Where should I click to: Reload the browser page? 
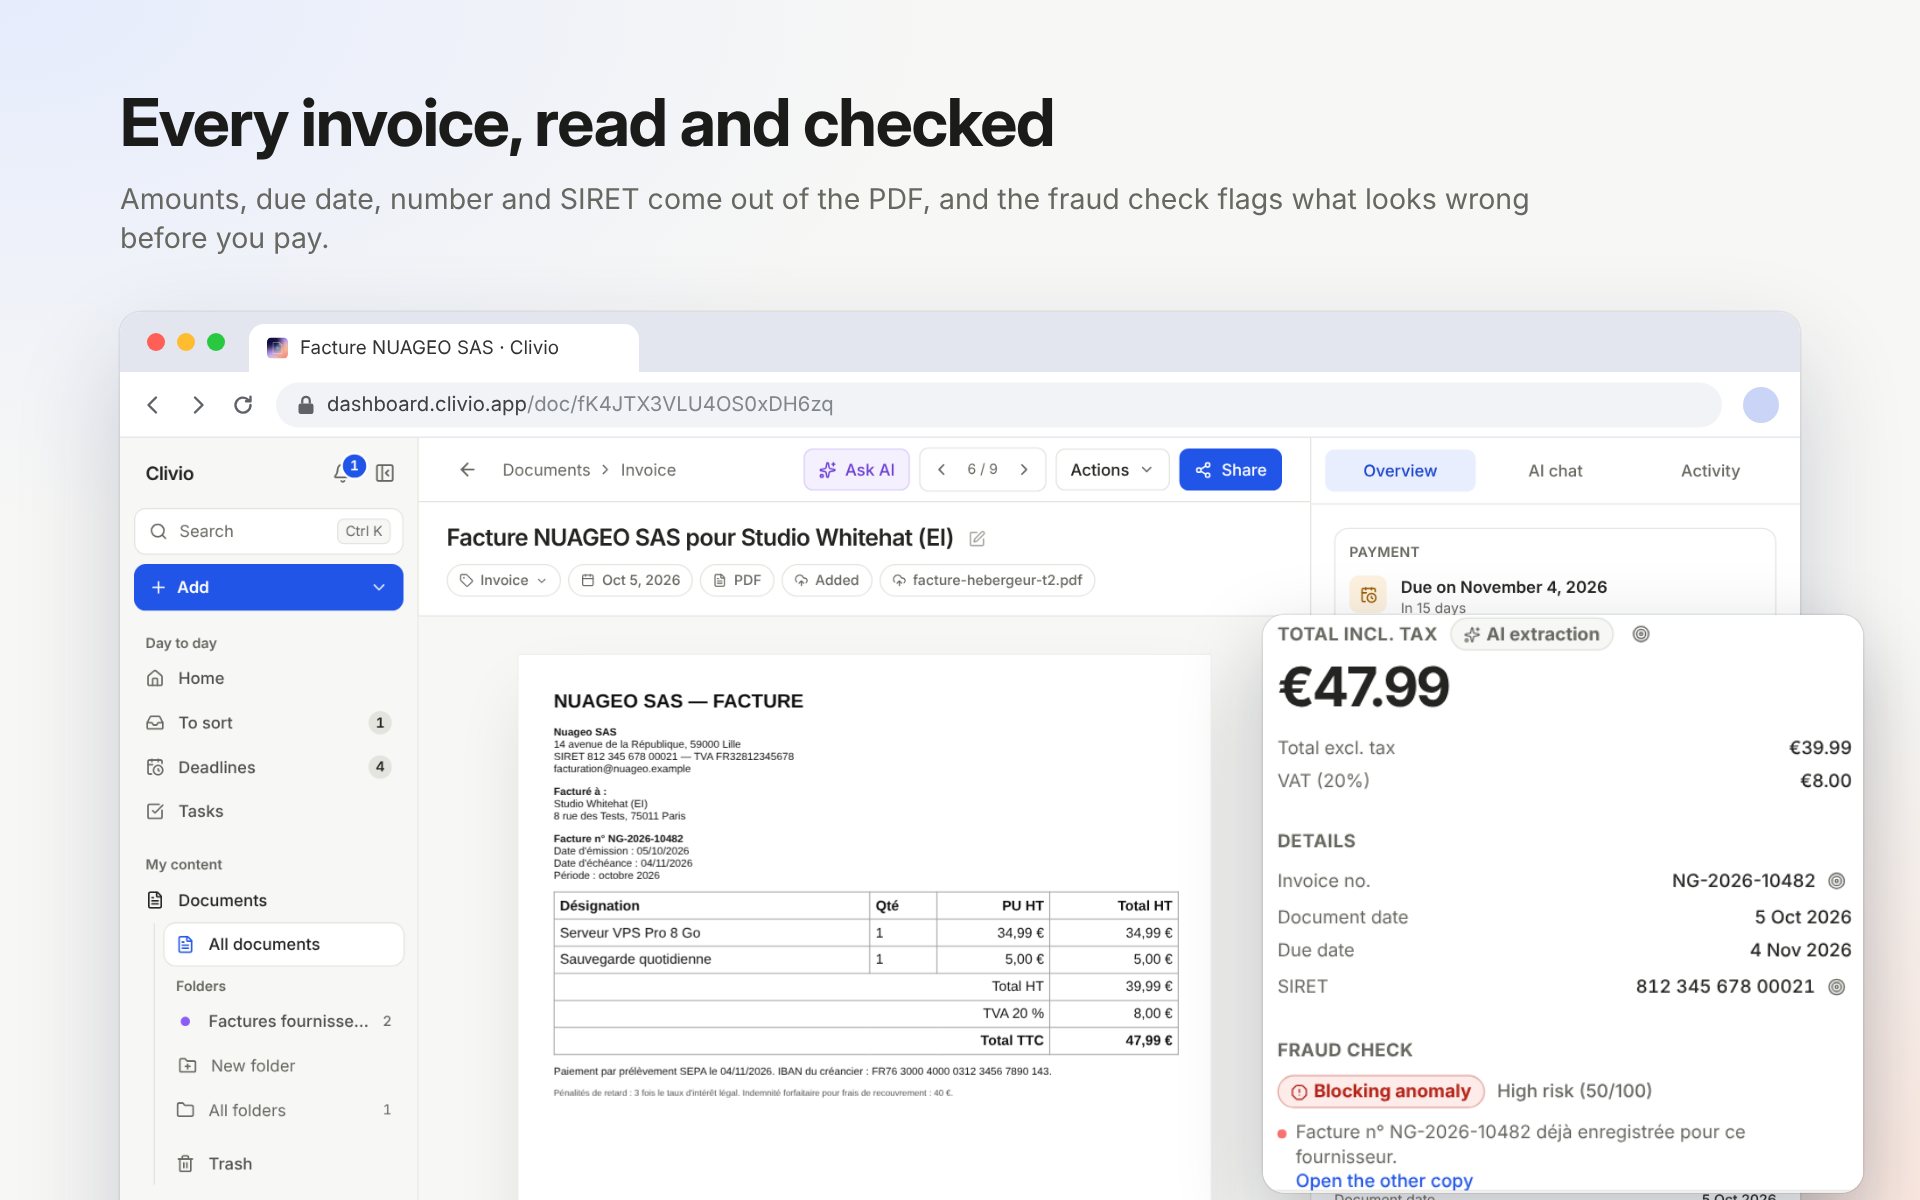[x=243, y=405]
